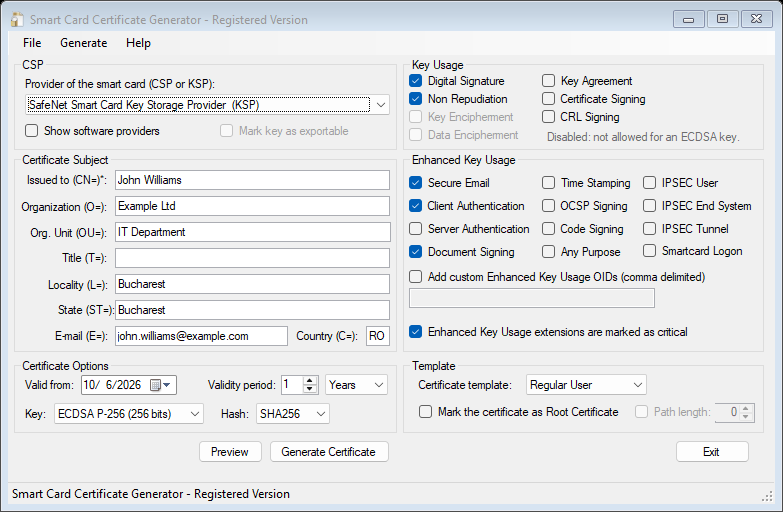Open the Years validity unit dropdown
Image resolution: width=783 pixels, height=512 pixels.
(x=356, y=385)
